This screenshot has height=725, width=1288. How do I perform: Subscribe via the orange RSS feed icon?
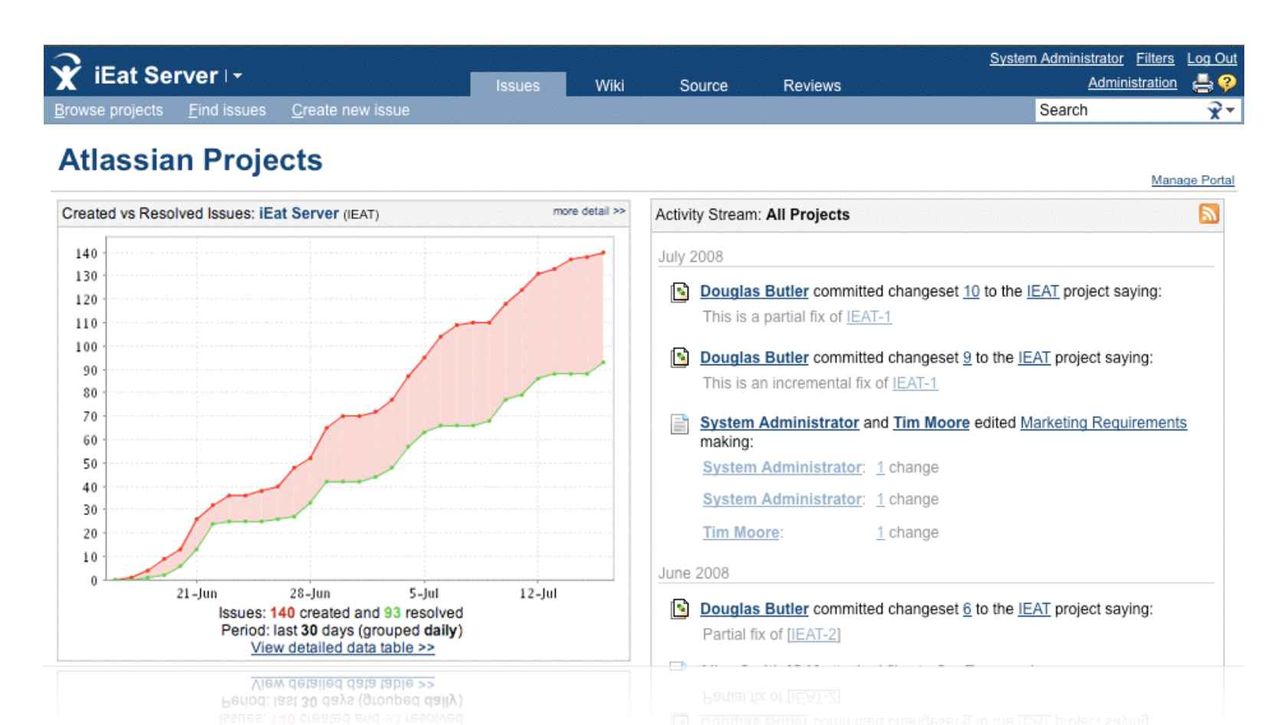pyautogui.click(x=1208, y=214)
